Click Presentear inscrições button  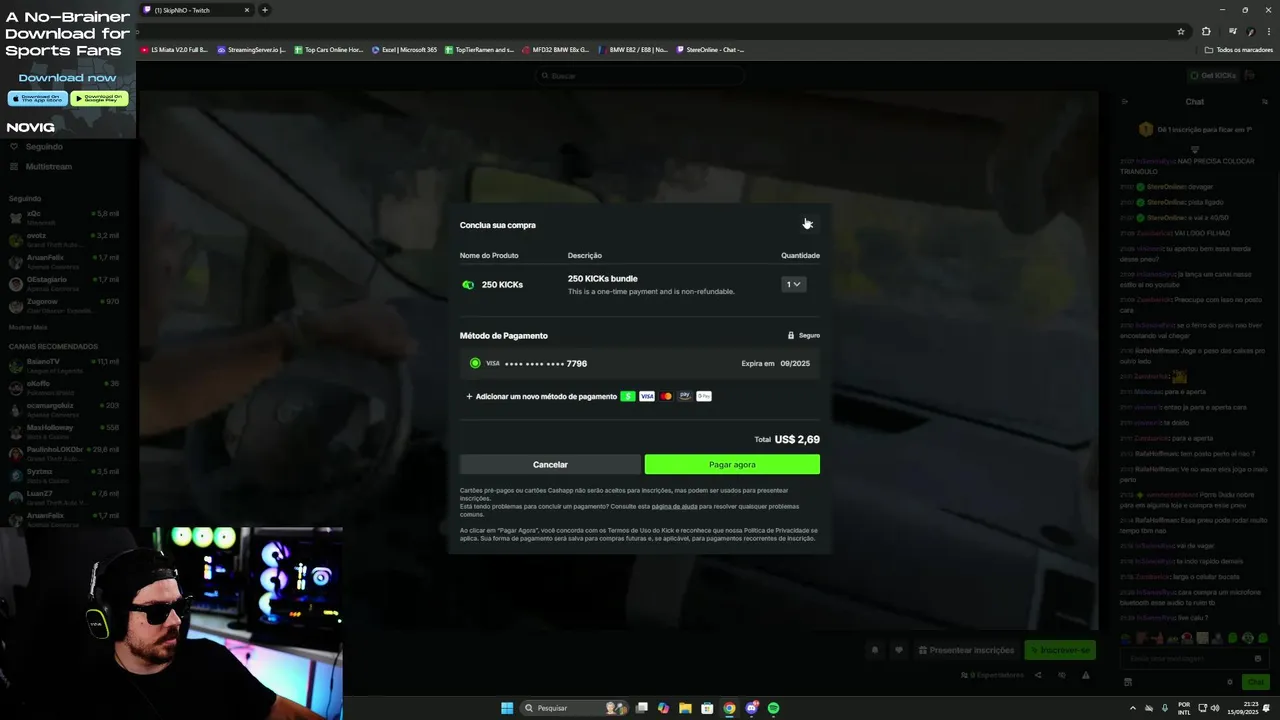point(967,650)
